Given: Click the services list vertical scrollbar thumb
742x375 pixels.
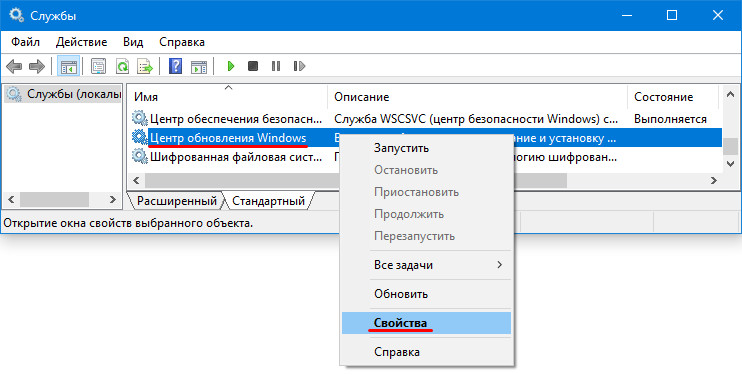Looking at the screenshot, I should (x=730, y=147).
